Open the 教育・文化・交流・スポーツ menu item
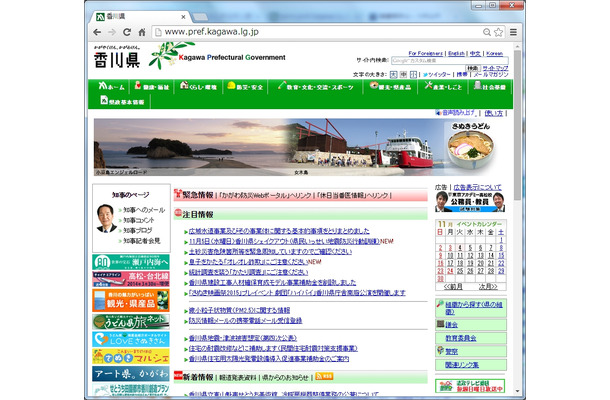Viewport: 610px width, 400px height. (x=316, y=86)
